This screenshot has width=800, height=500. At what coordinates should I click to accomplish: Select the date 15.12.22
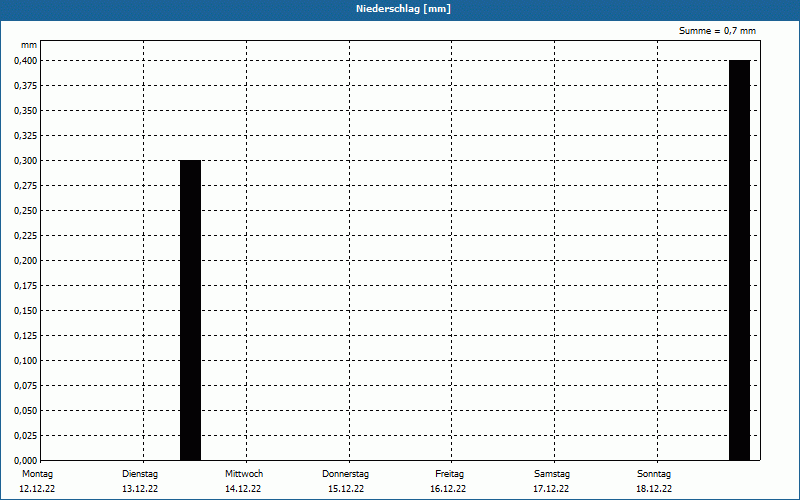coord(346,489)
